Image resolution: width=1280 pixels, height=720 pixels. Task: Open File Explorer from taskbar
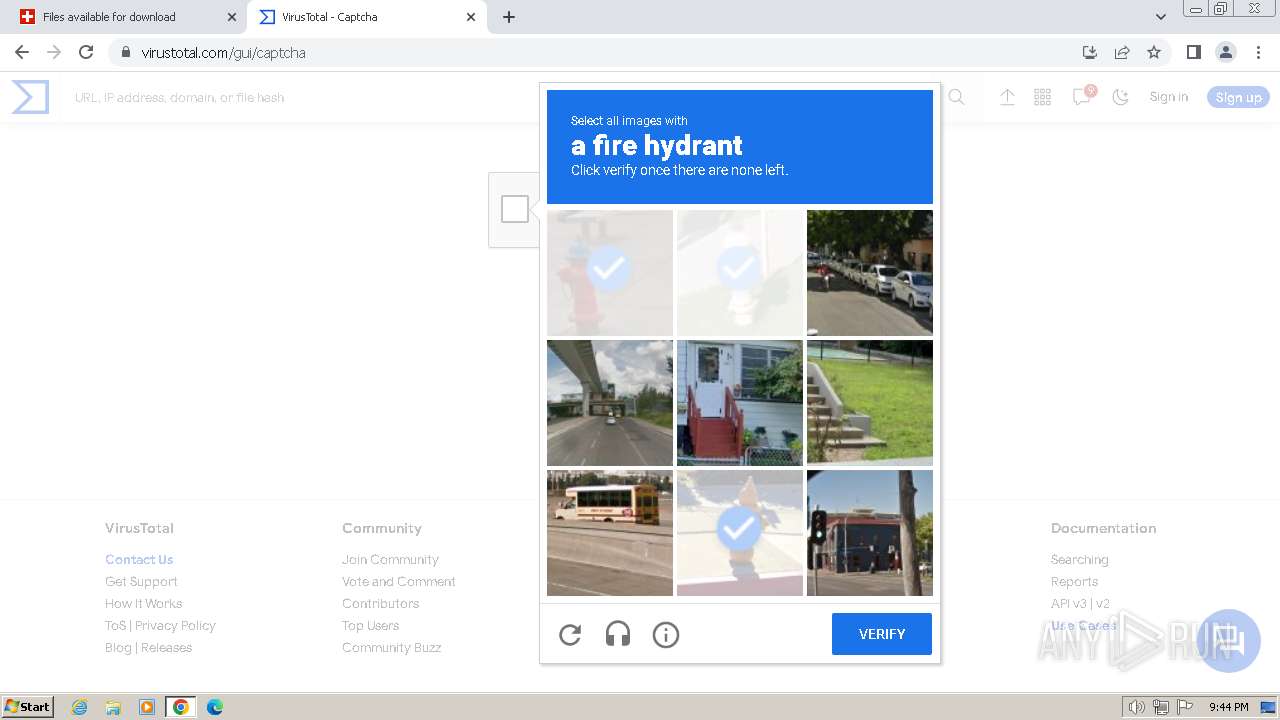click(x=113, y=707)
